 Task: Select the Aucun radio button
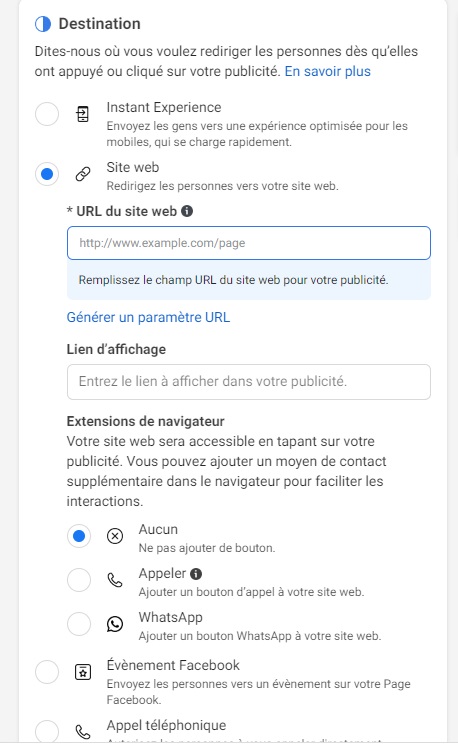pos(79,536)
